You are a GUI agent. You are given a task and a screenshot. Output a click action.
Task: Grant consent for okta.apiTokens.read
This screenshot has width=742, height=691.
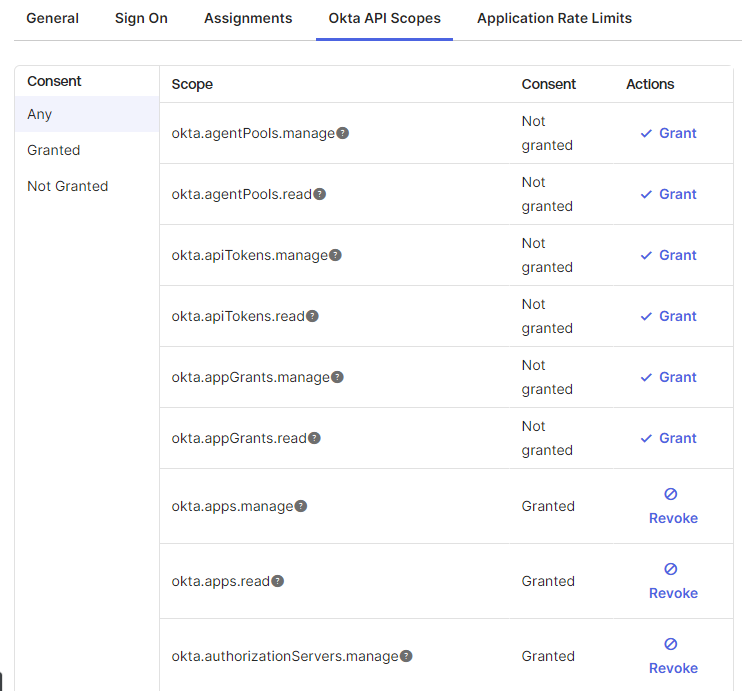[x=668, y=316]
